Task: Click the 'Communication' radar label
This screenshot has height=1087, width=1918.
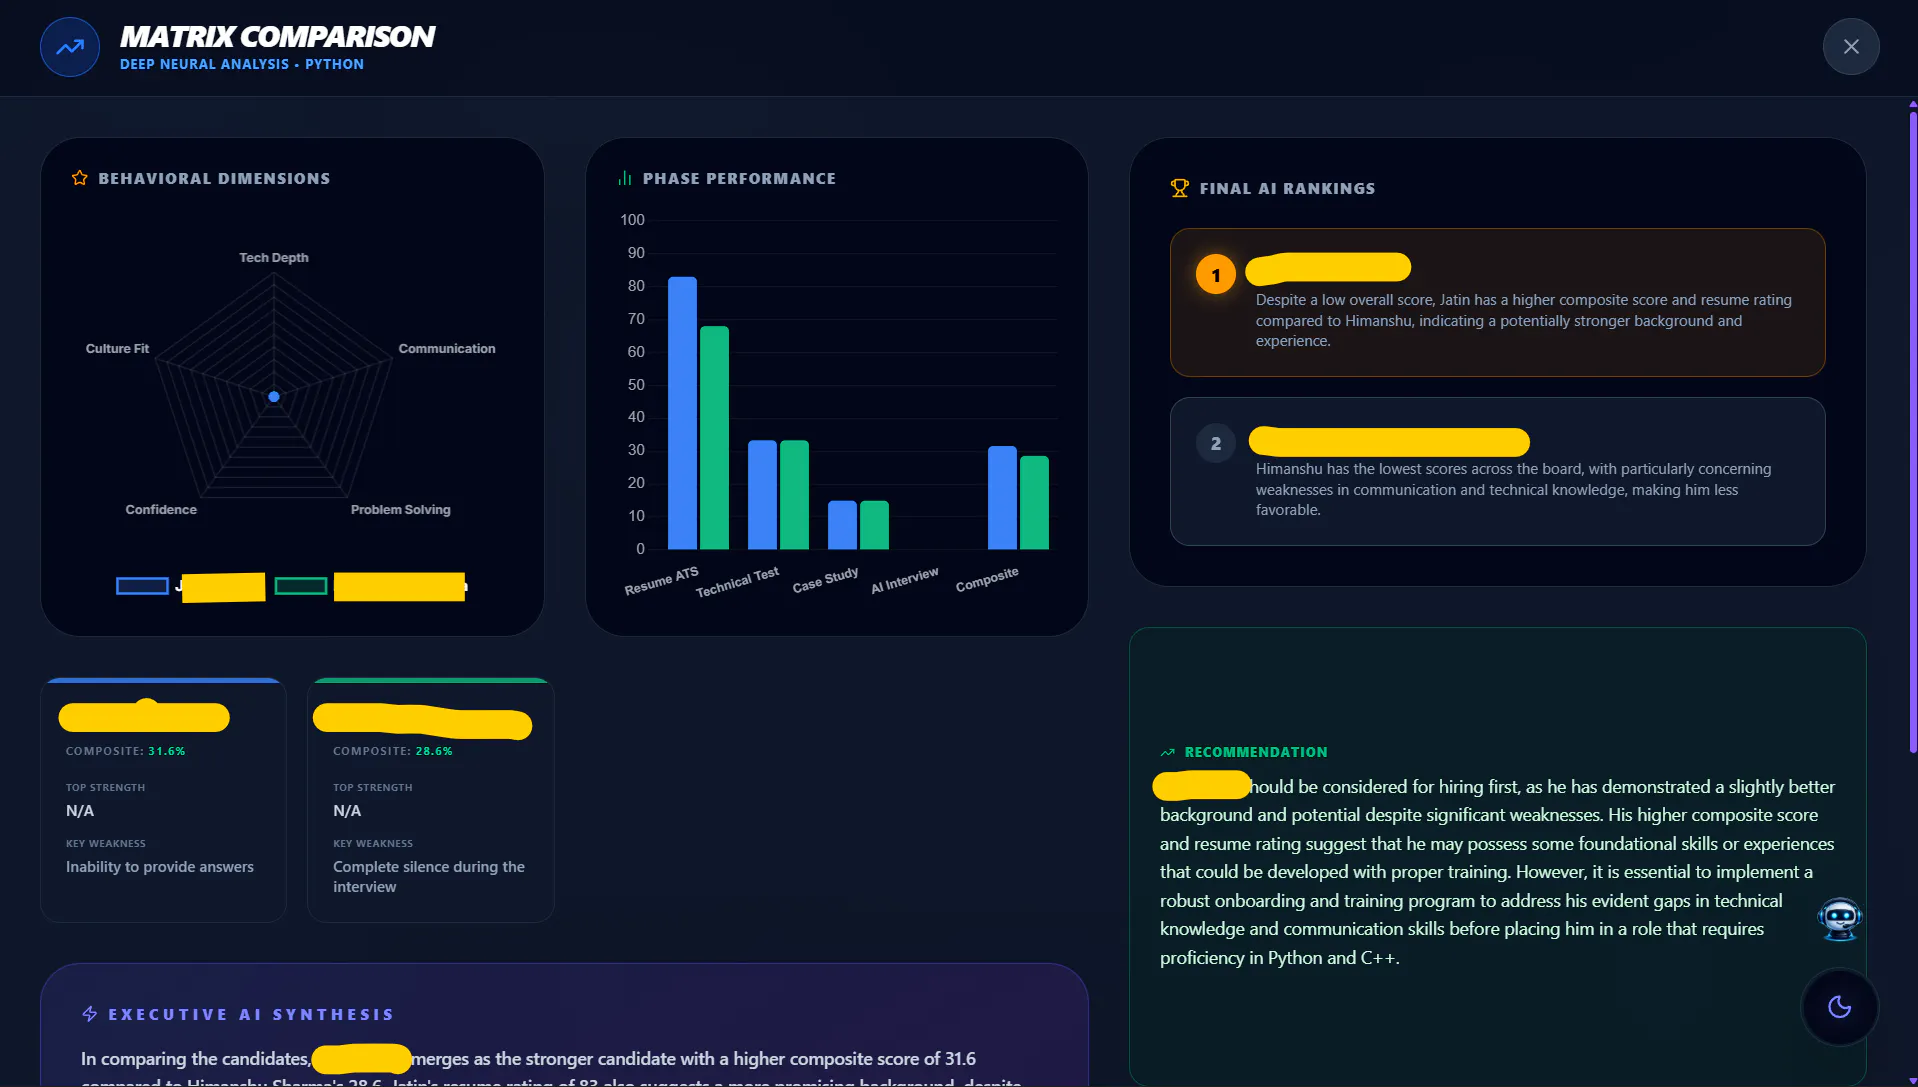Action: click(447, 349)
